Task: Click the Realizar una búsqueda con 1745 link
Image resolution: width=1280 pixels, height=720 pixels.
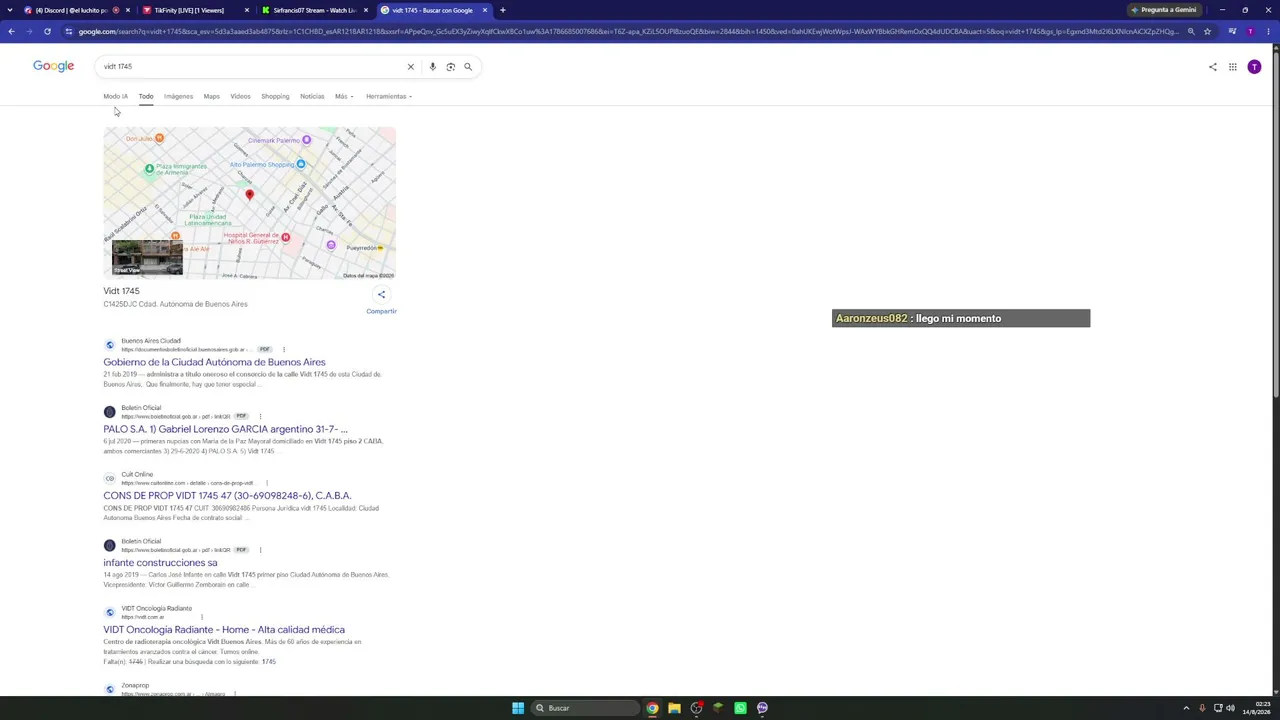Action: coord(212,662)
